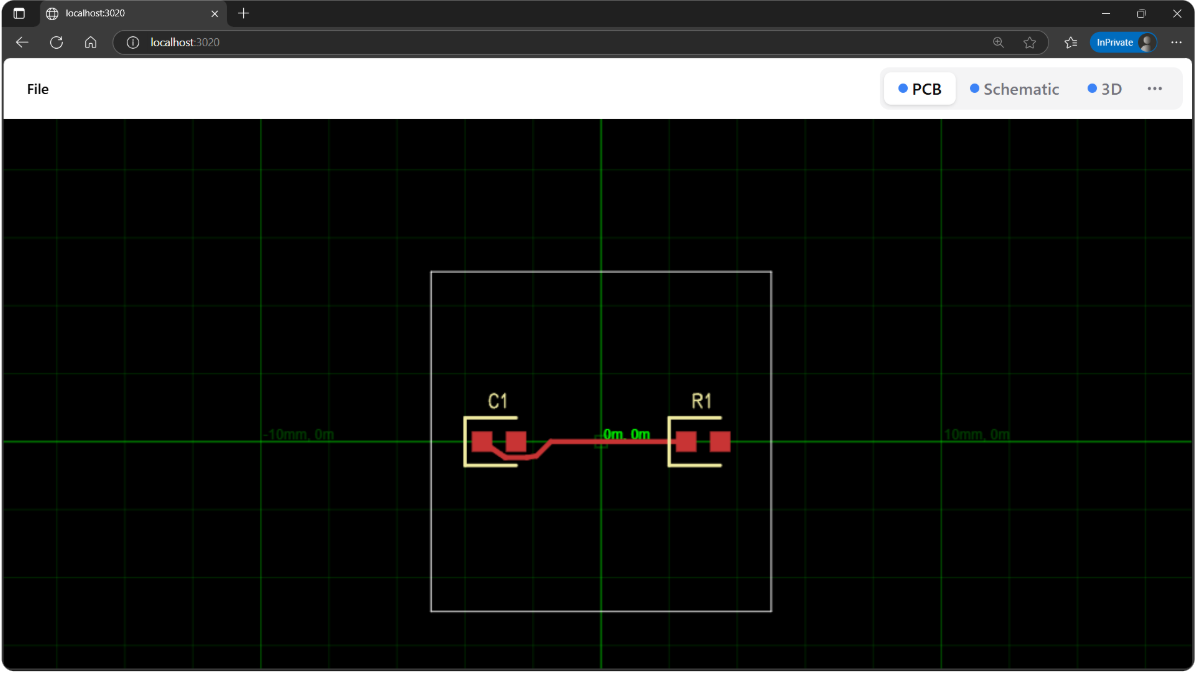Screen dimensions: 1198x673
Task: Click the InPrivate badge button
Action: pos(1115,42)
